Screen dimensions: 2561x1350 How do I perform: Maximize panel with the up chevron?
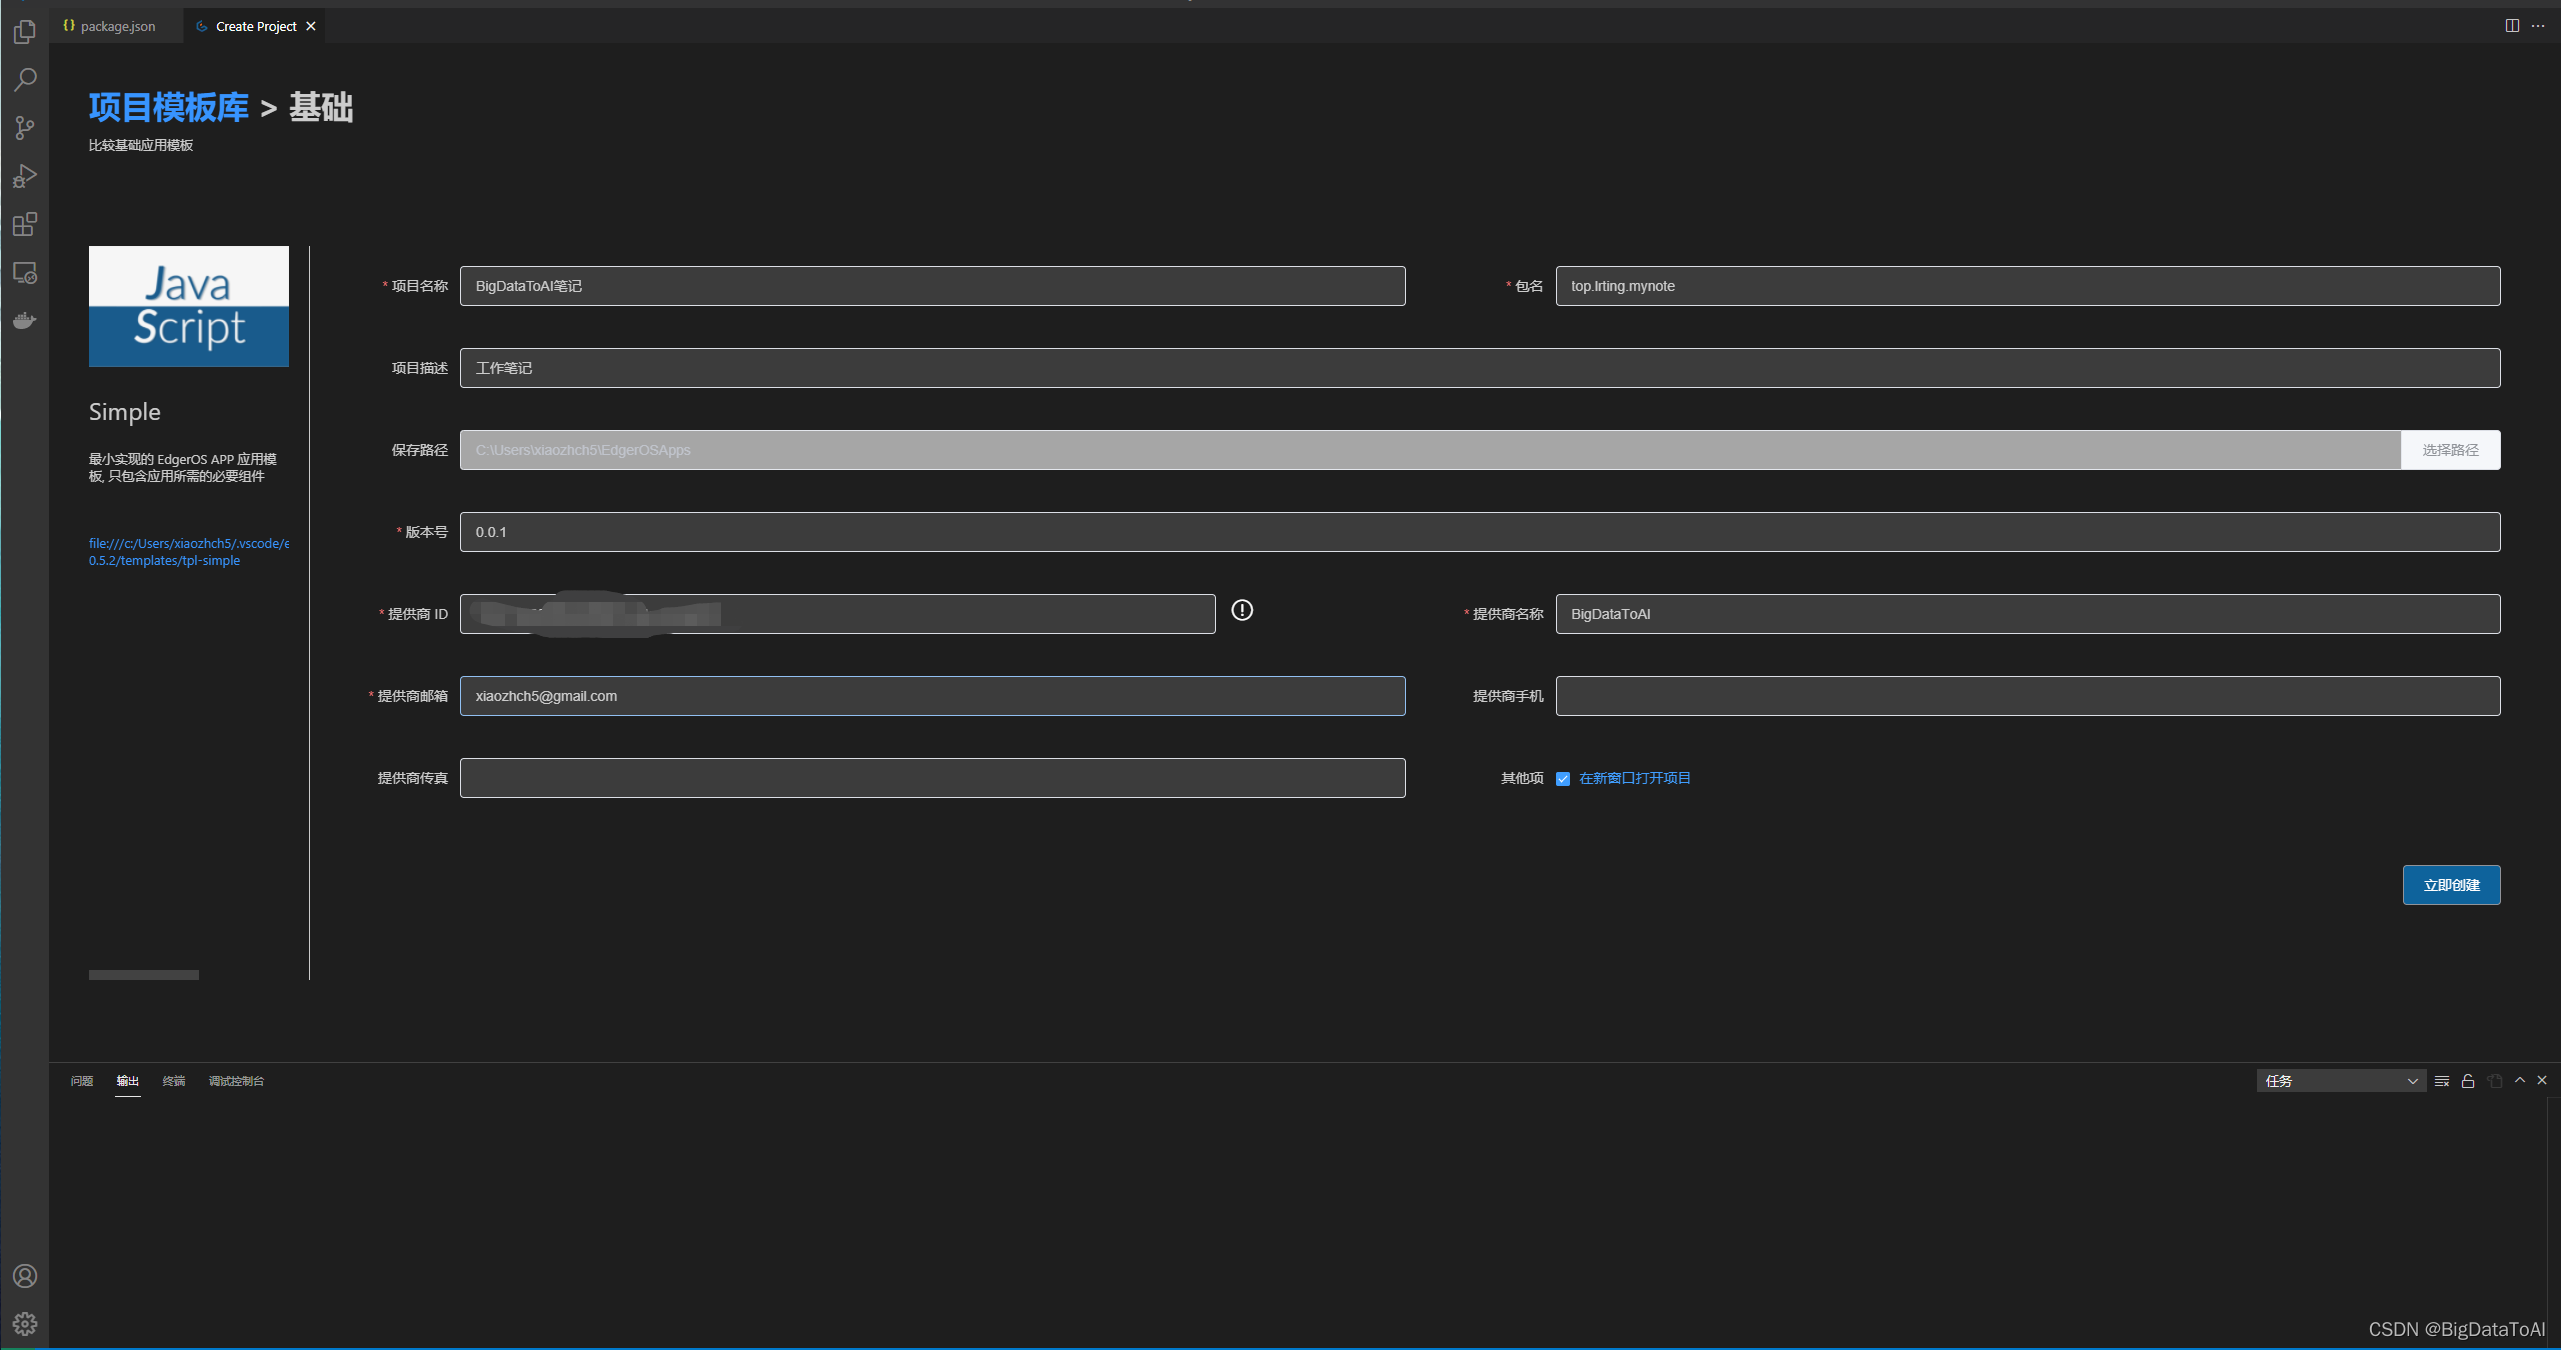2520,1080
